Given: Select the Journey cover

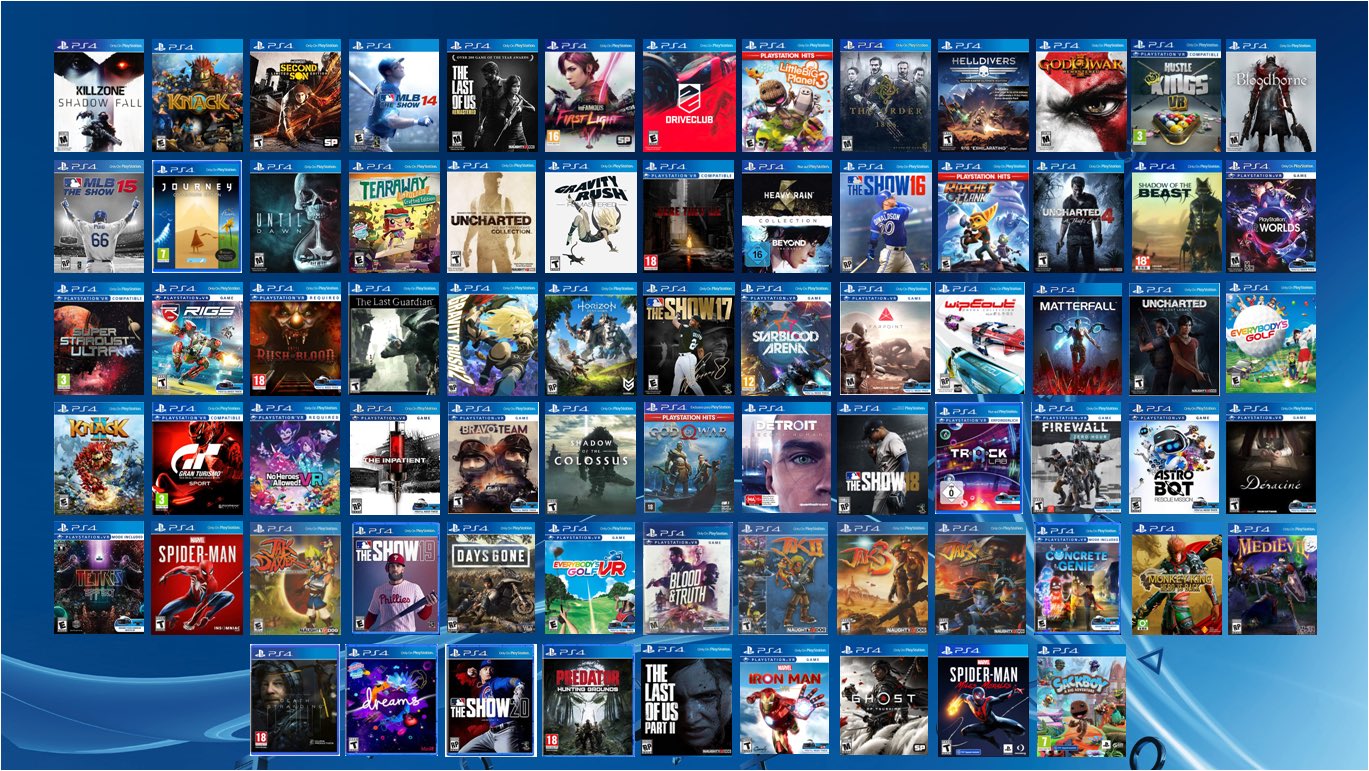Looking at the screenshot, I should point(197,216).
